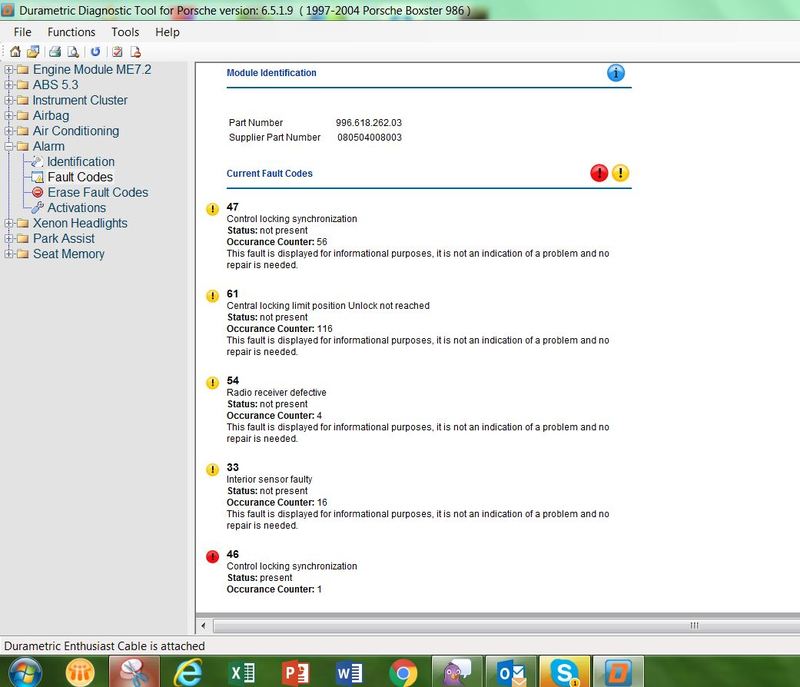
Task: Expand the Instrument Cluster tree node
Action: [9, 100]
